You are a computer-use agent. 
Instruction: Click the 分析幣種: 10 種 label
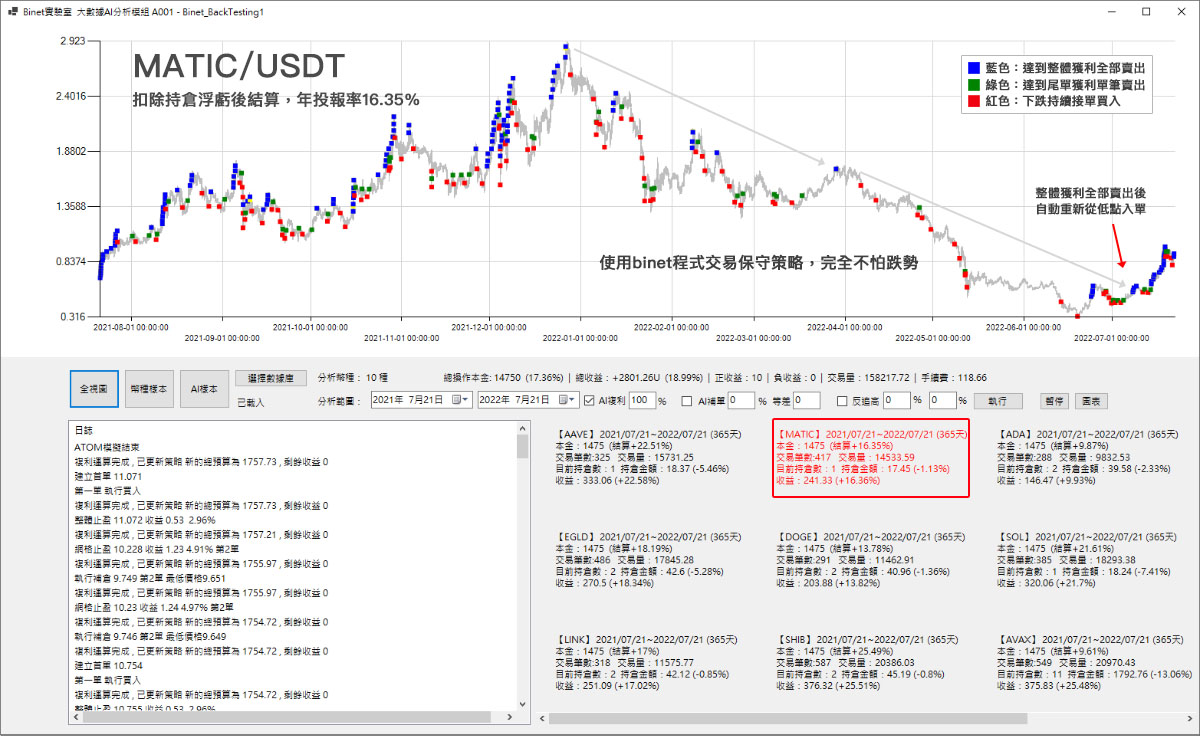351,378
